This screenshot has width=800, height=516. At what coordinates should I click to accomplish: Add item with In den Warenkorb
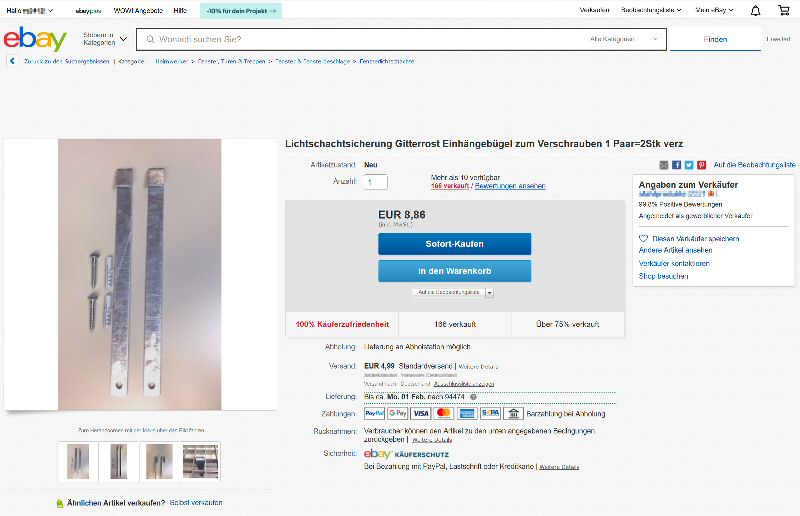coord(455,271)
